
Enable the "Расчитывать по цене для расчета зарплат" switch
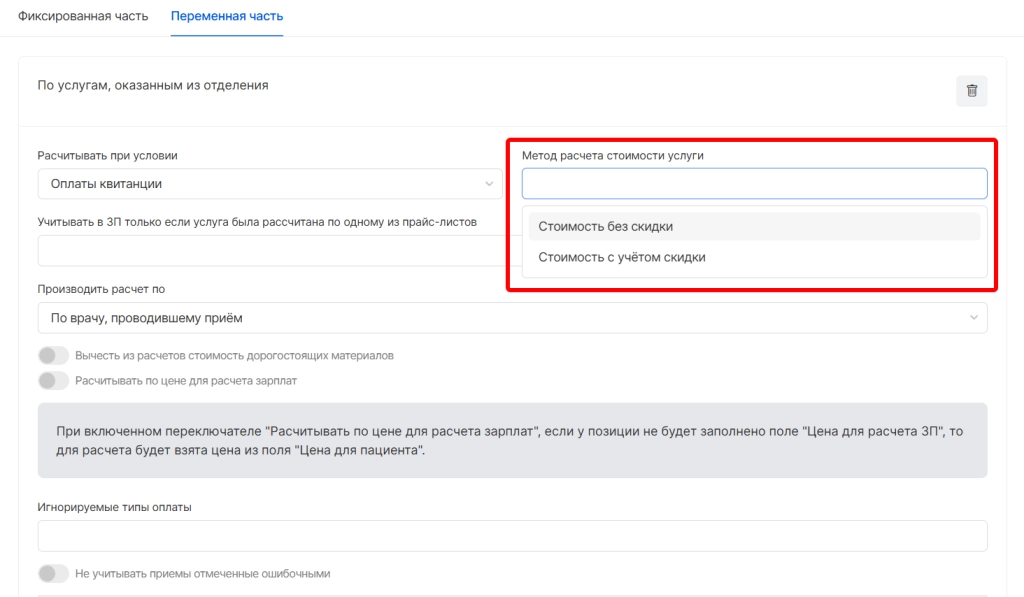click(53, 380)
